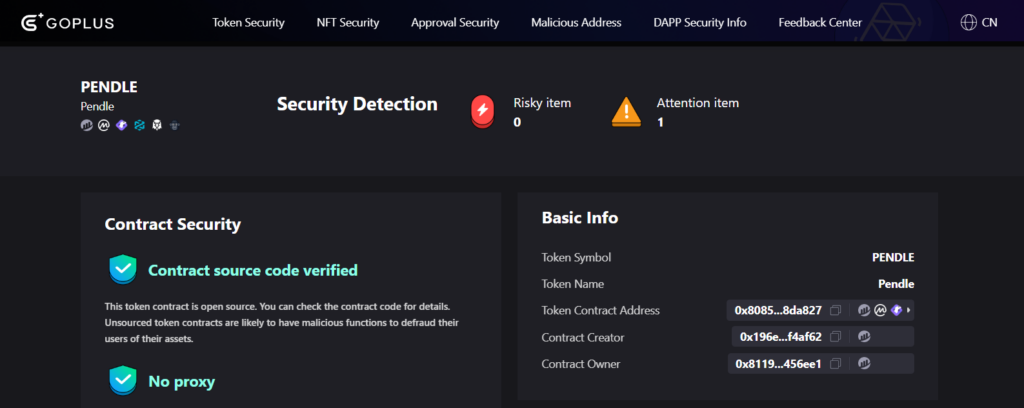The height and width of the screenshot is (408, 1024).
Task: Click the token address 0x8085...8da827
Action: tap(778, 311)
